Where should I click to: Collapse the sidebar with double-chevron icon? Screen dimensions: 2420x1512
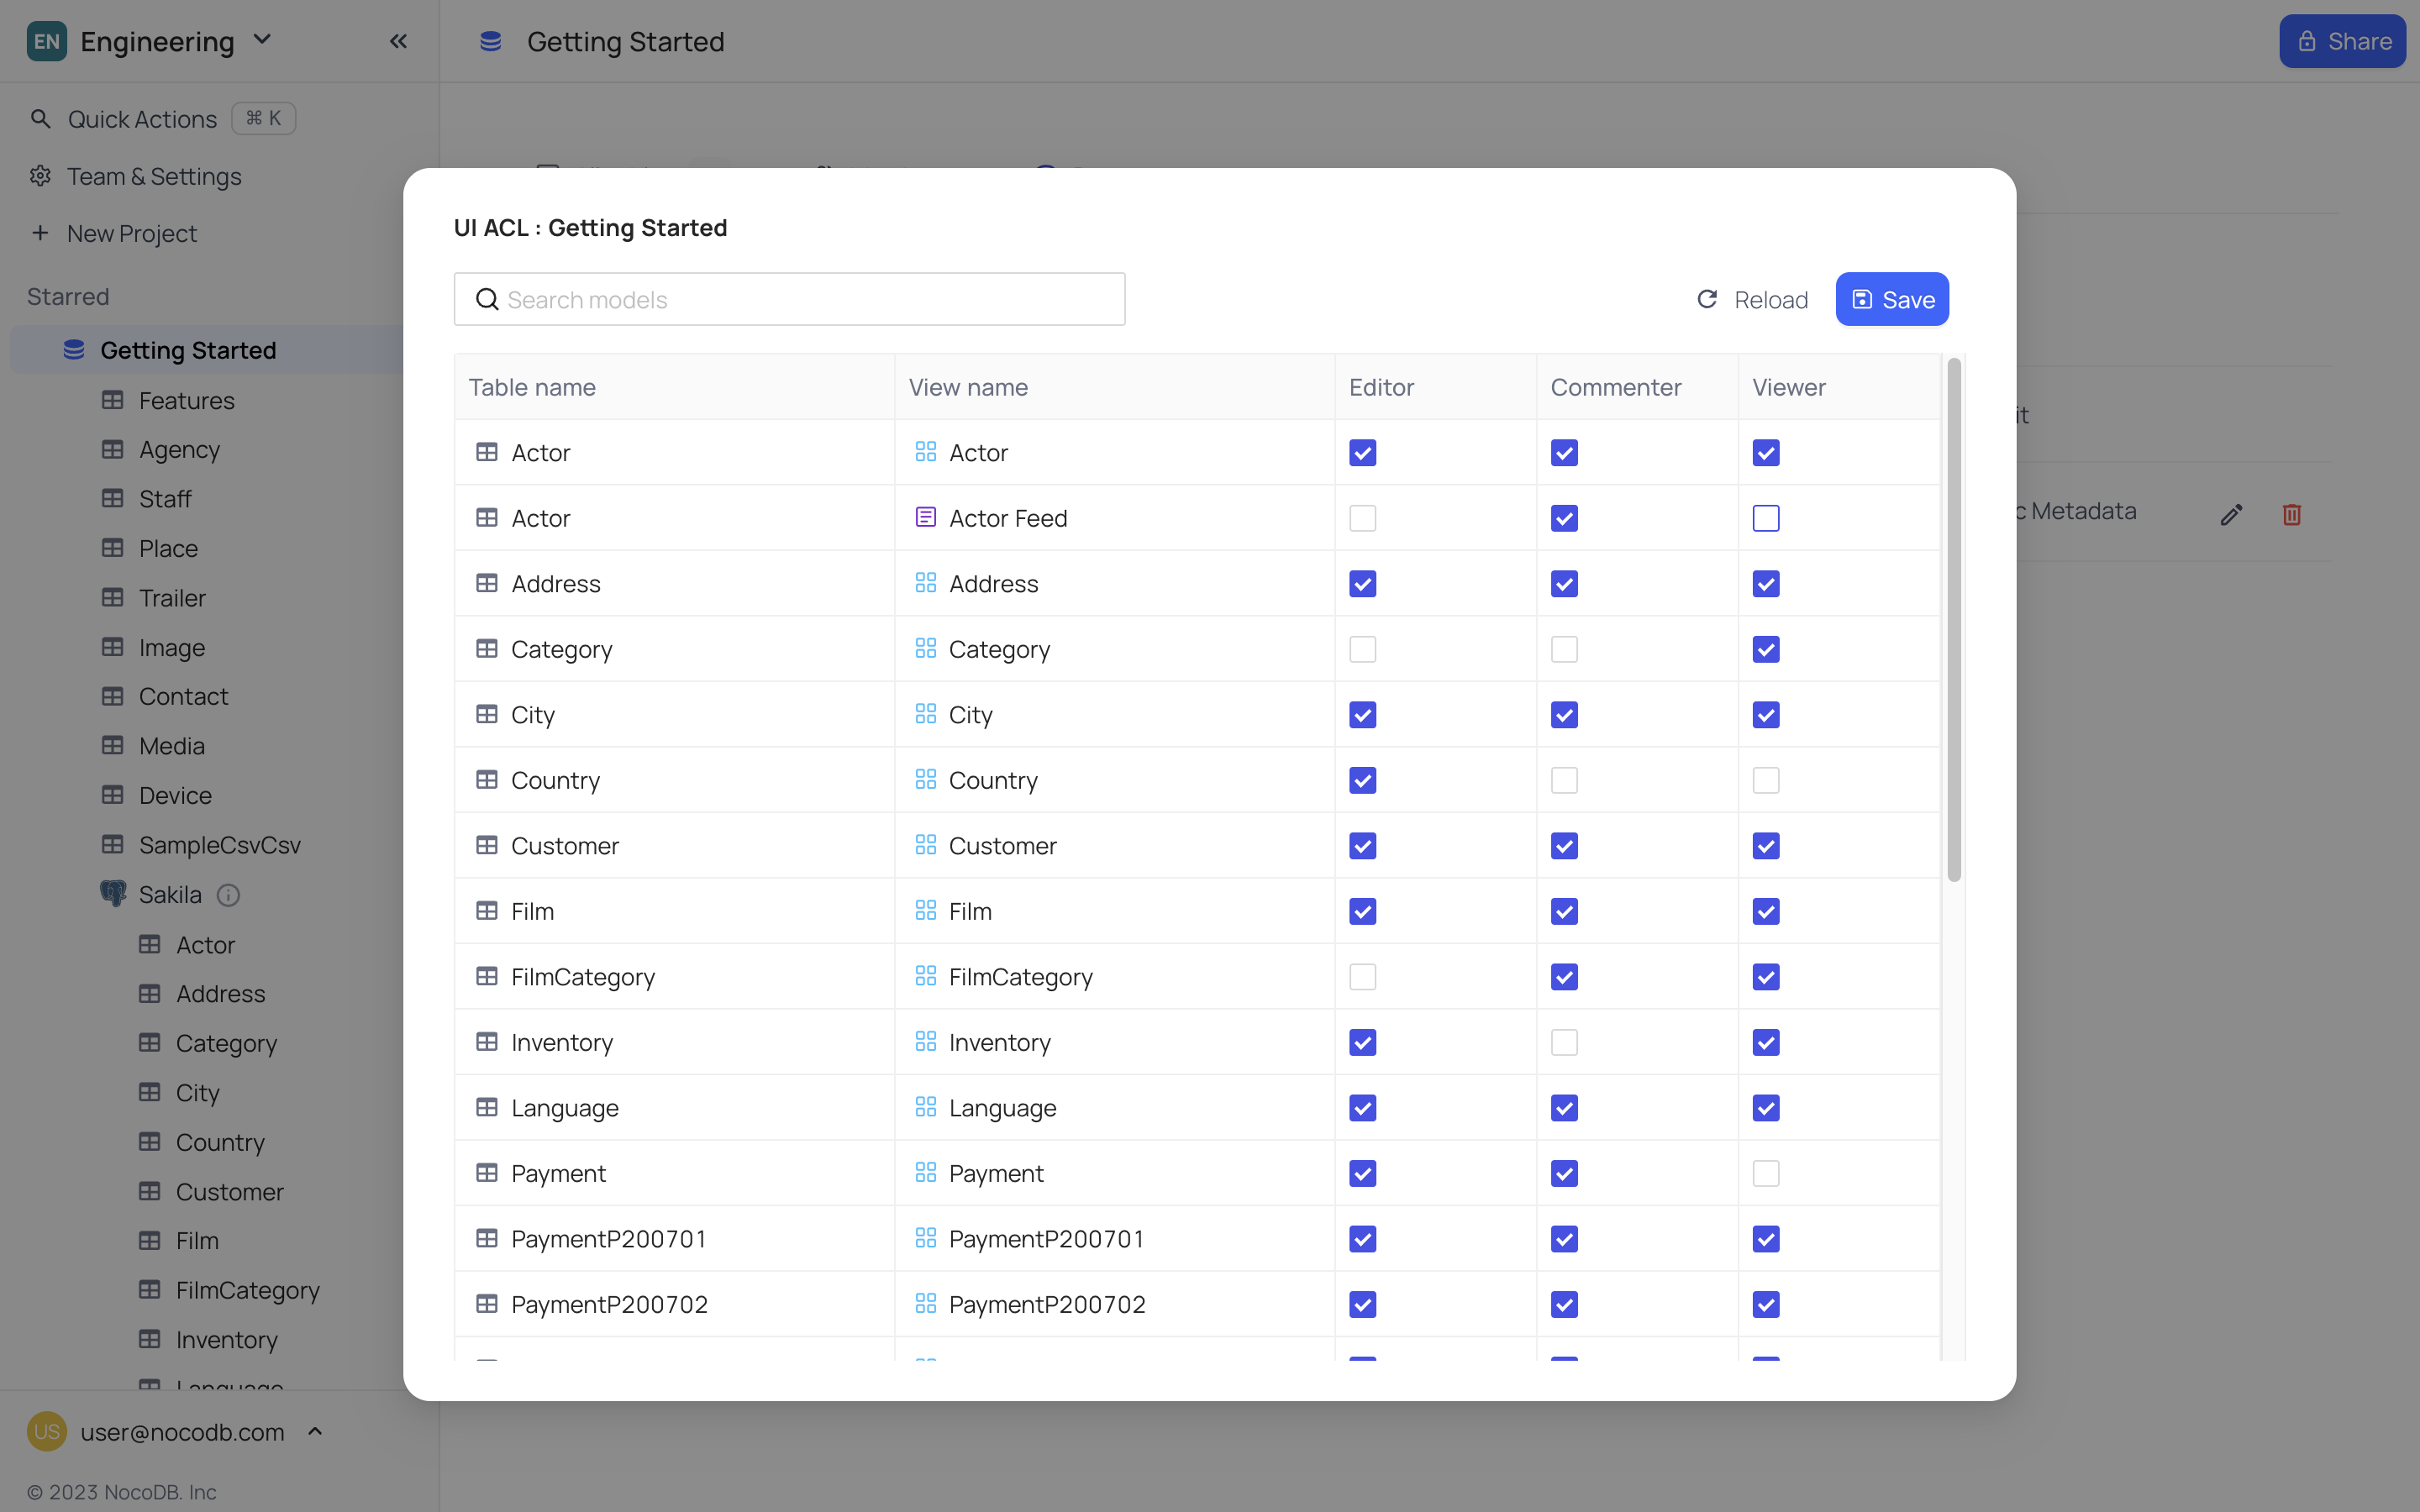pyautogui.click(x=398, y=41)
